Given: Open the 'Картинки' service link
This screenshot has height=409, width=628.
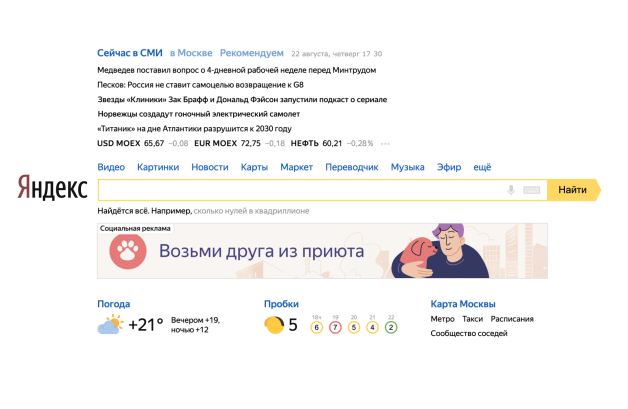Looking at the screenshot, I should 158,167.
